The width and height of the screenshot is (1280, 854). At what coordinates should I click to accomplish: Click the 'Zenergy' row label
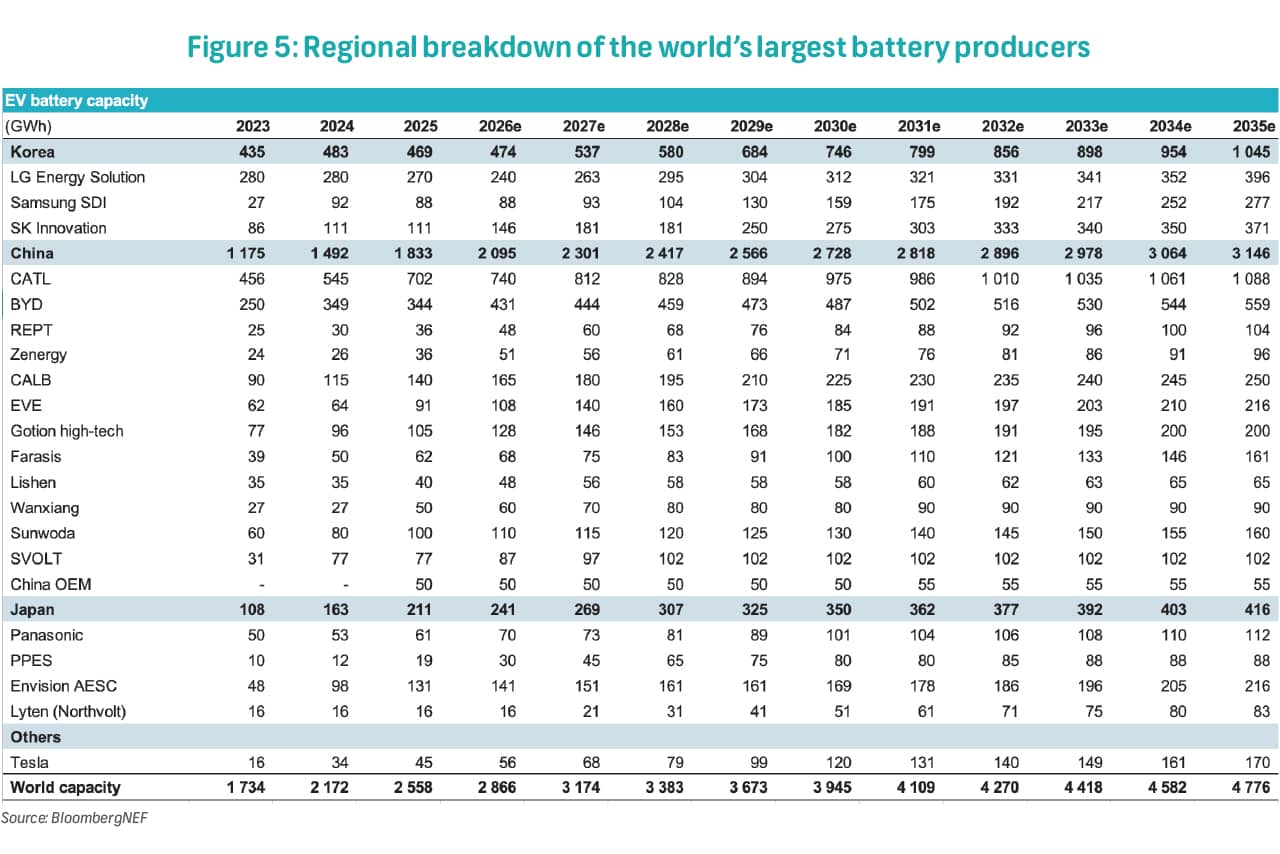pos(39,355)
